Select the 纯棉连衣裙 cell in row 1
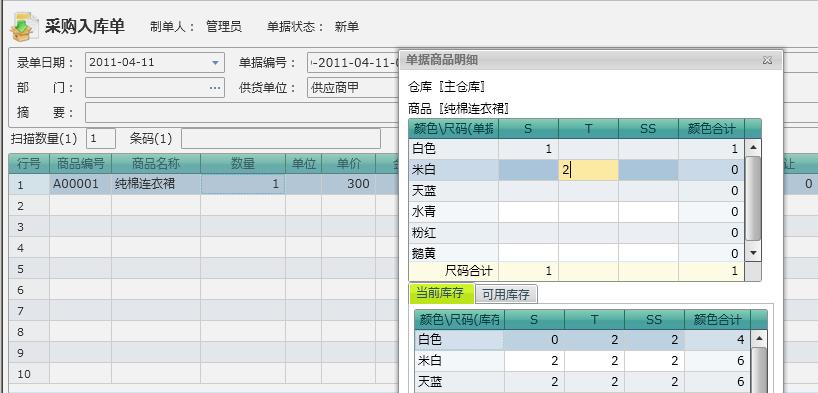Image resolution: width=818 pixels, height=393 pixels. (155, 184)
